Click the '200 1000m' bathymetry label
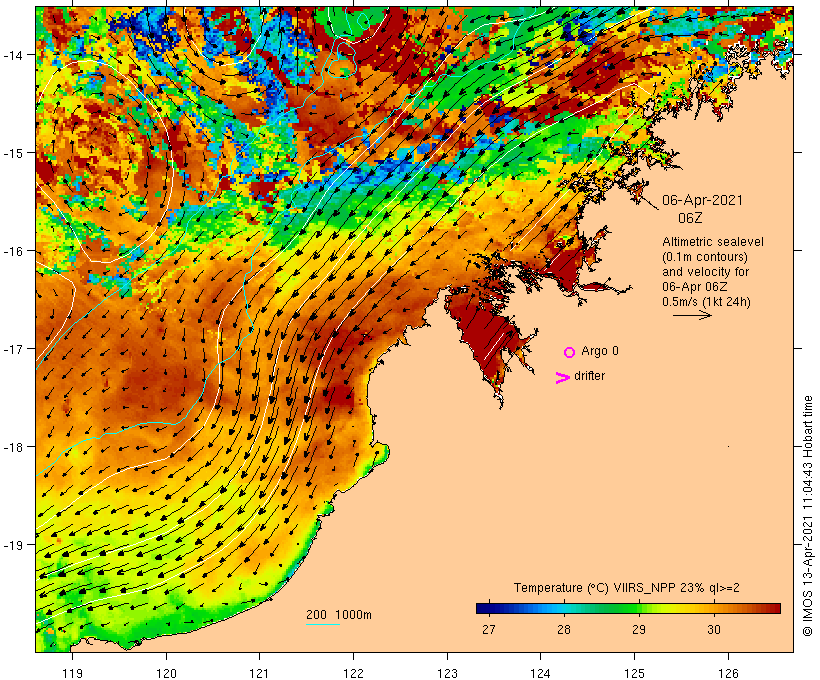 tap(339, 615)
